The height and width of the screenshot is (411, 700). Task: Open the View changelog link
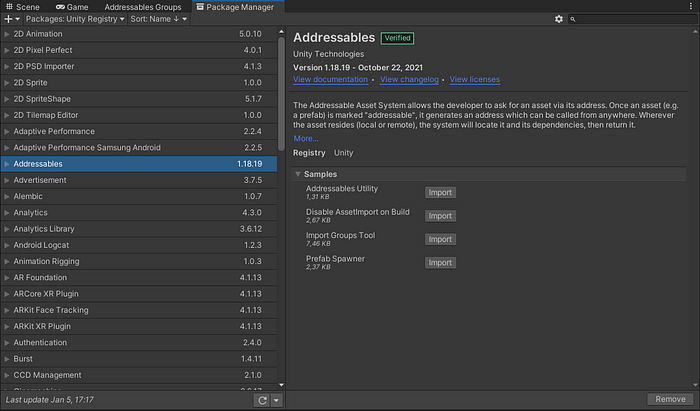[409, 79]
